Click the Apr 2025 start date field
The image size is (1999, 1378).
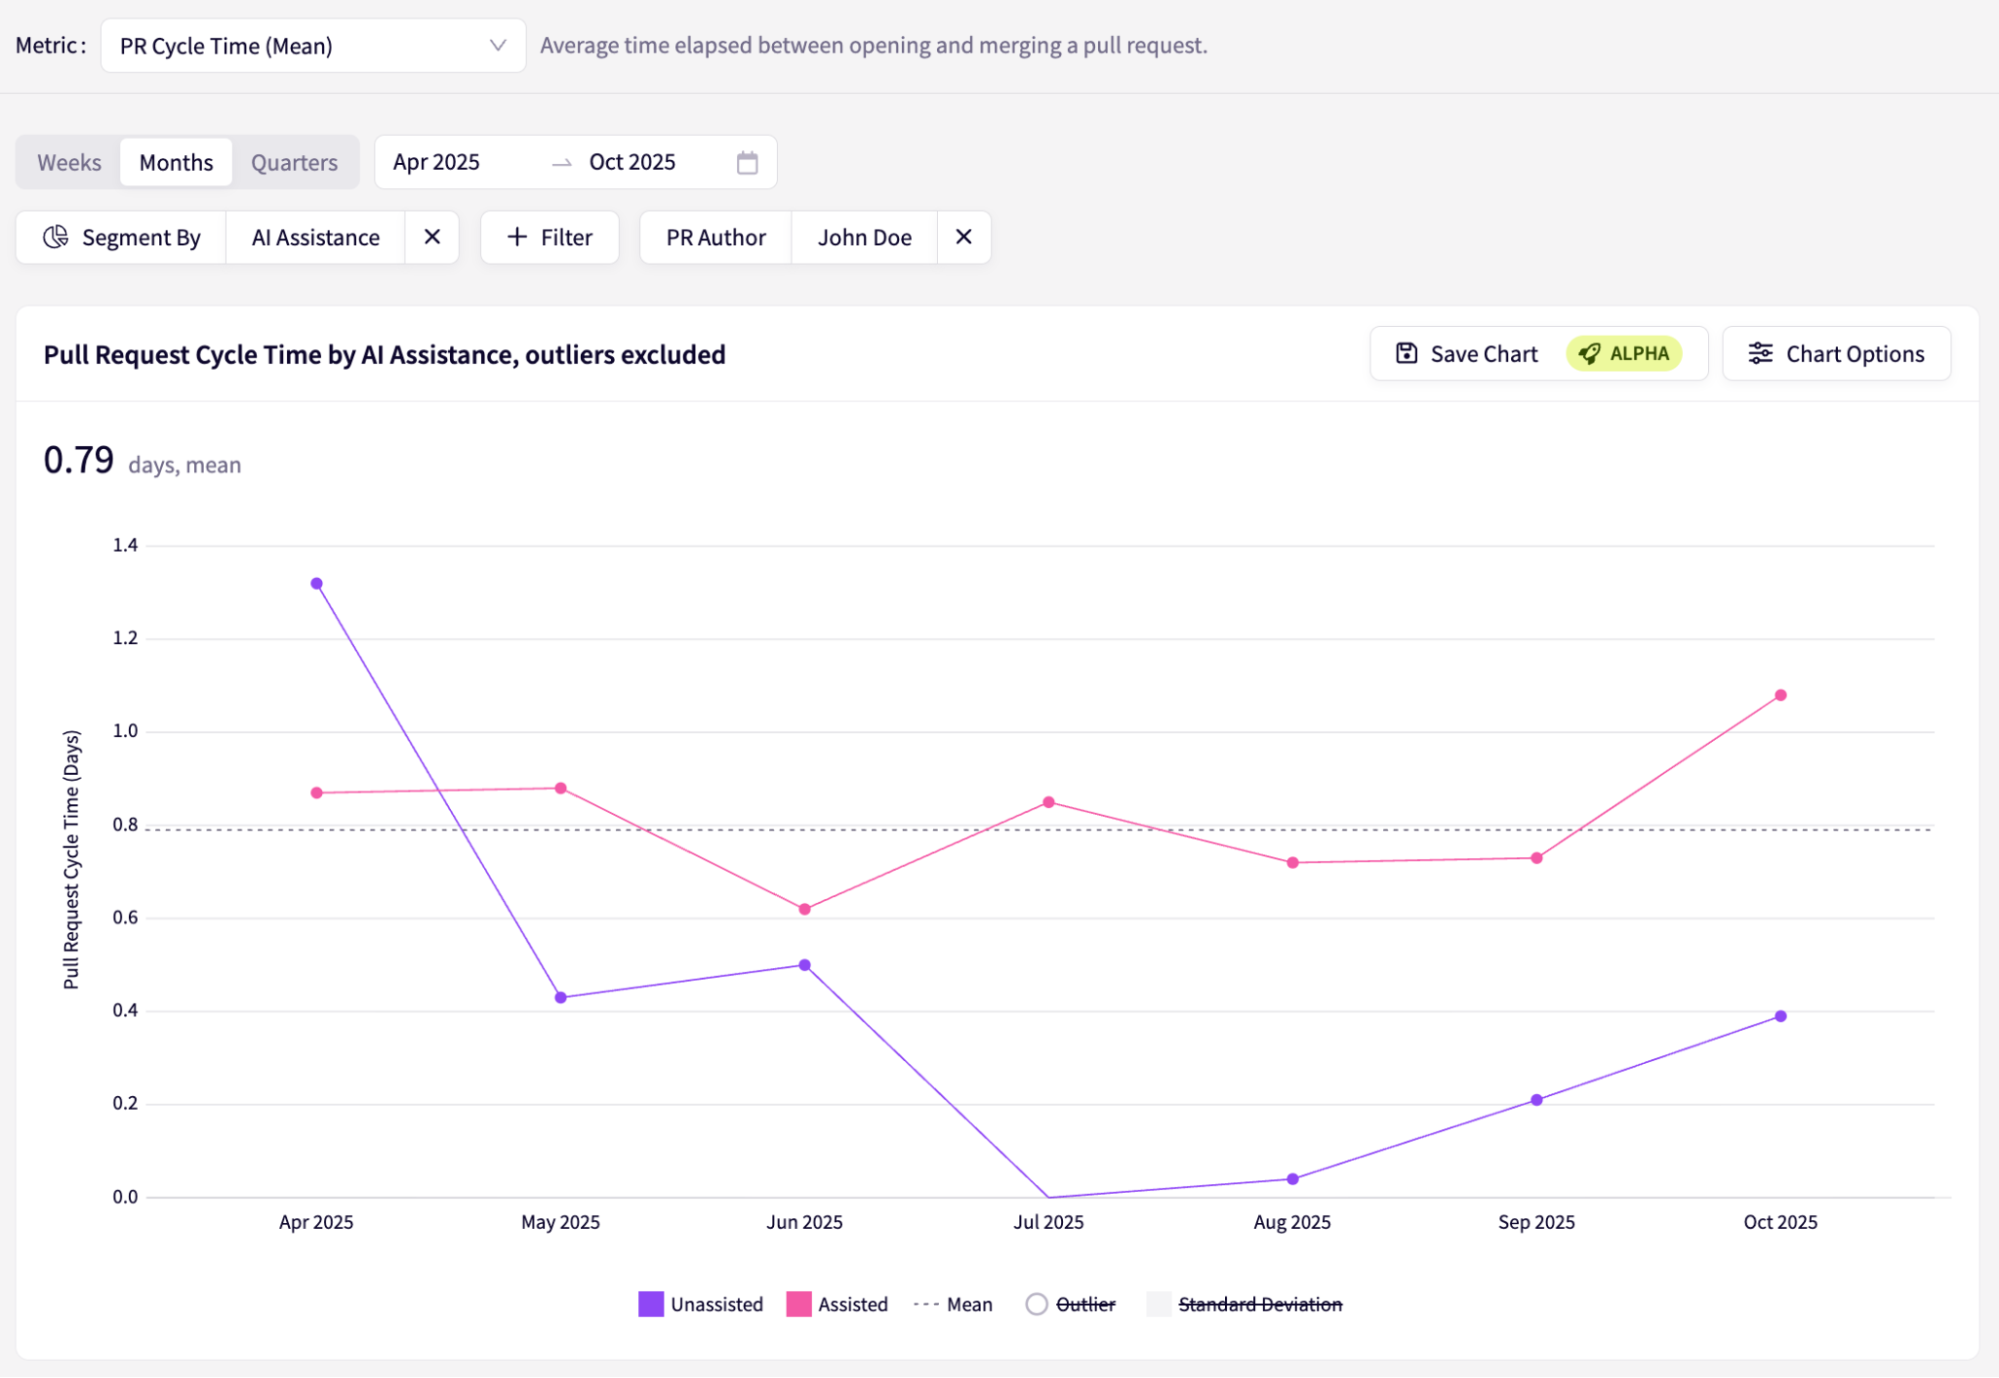[x=437, y=162]
